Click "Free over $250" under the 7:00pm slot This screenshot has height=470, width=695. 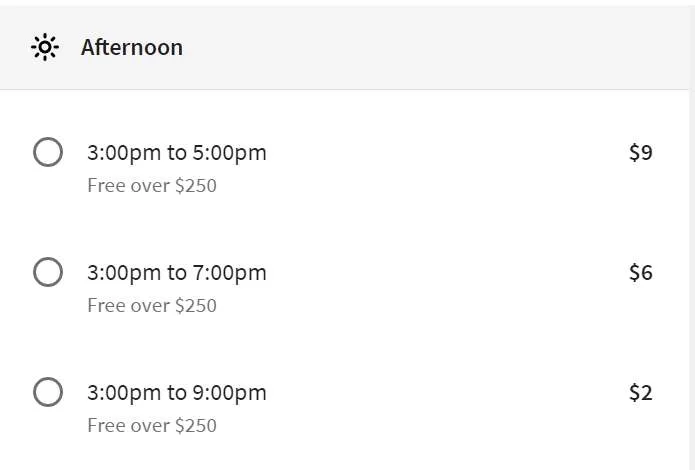click(152, 305)
